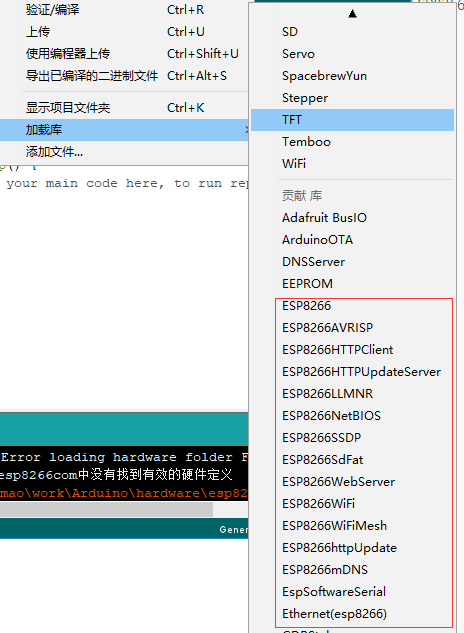Select ESP8266WiFiMesh library
This screenshot has width=464, height=633.
[x=353, y=526]
